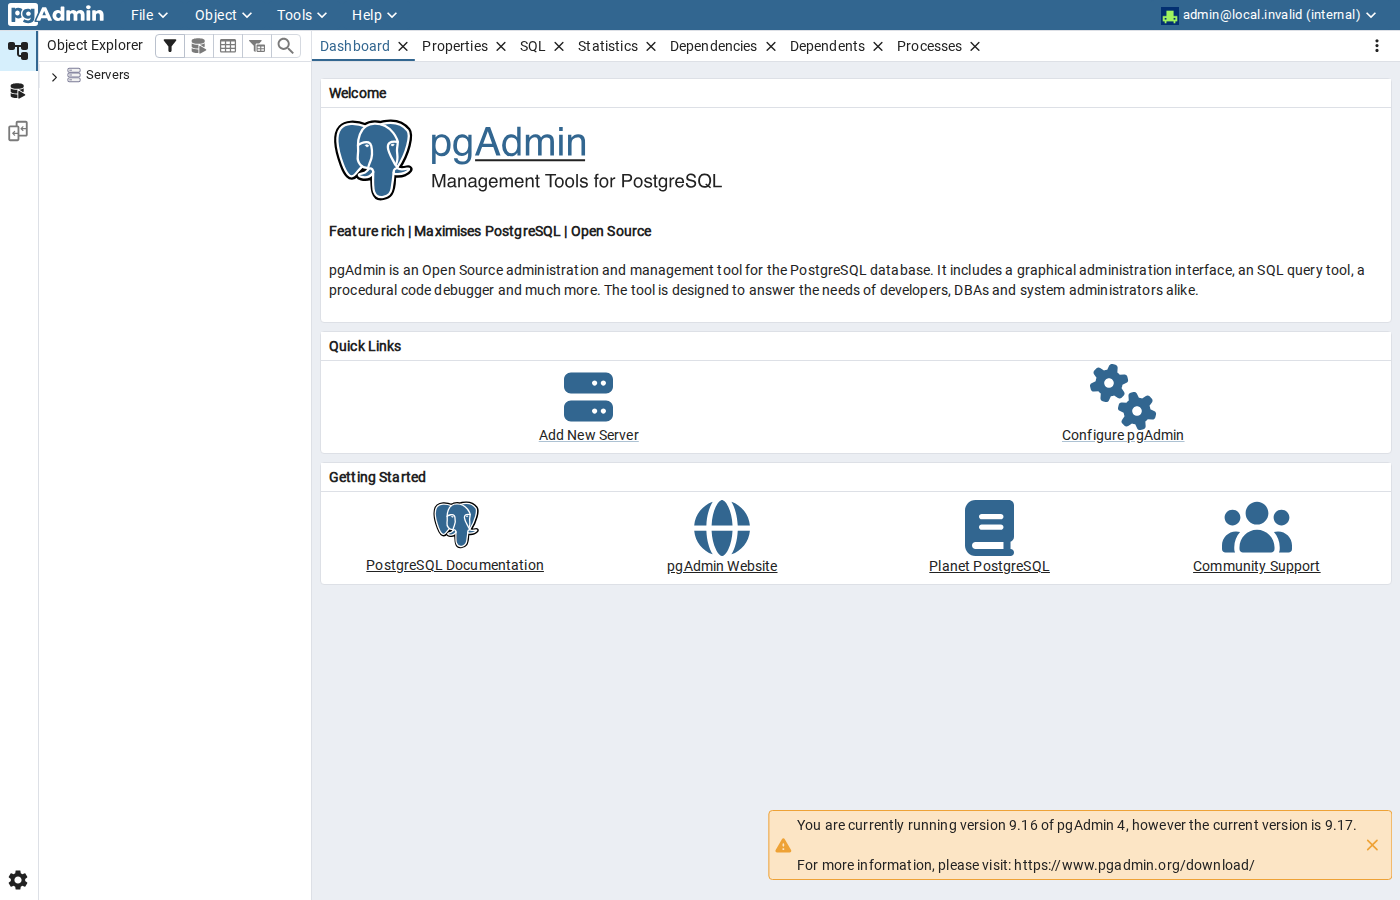Screen dimensions: 1400x900
Task: Click the gears icon above Configure pgAdmin
Action: pos(1123,397)
